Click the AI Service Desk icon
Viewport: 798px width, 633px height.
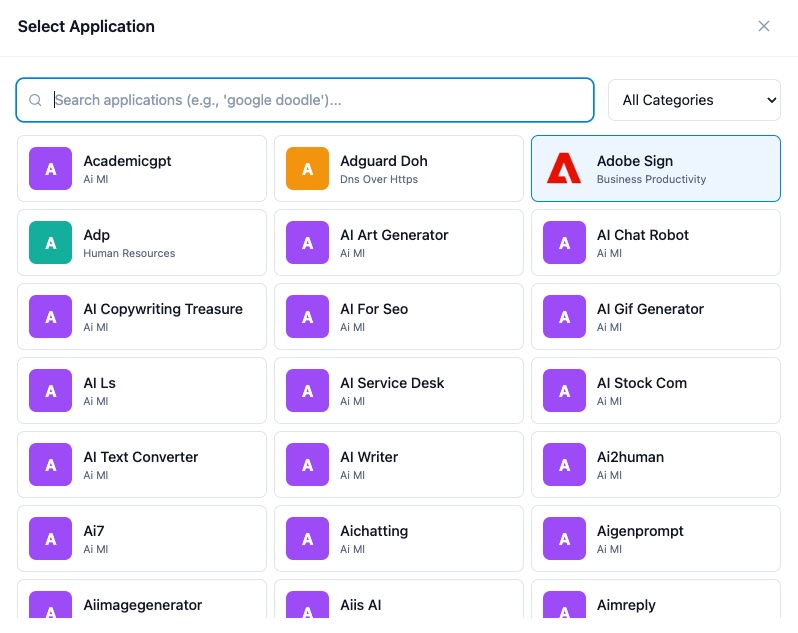coord(307,390)
